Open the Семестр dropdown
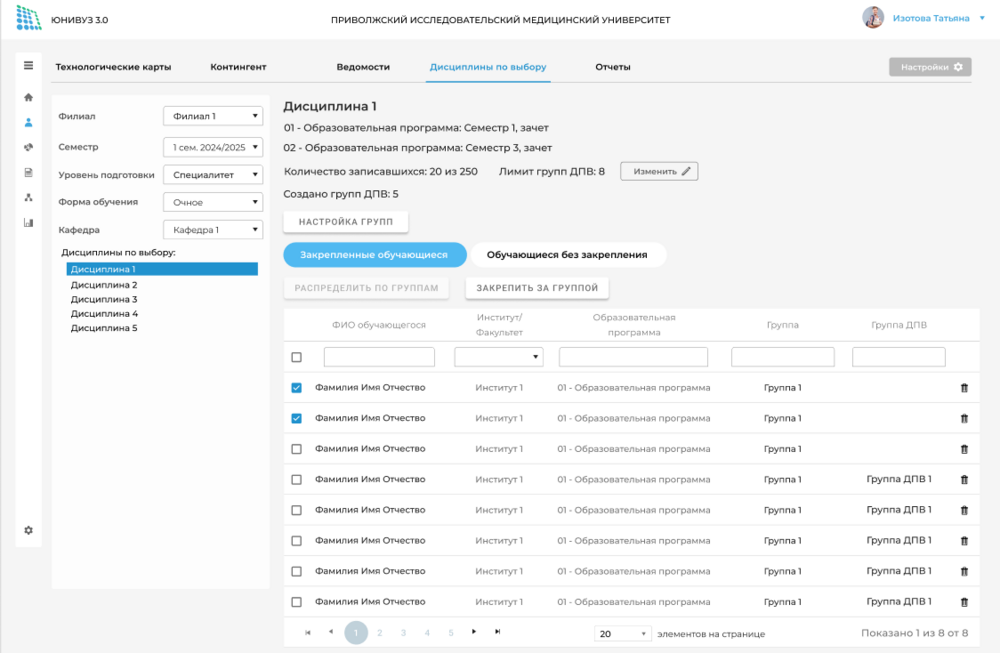Image resolution: width=1000 pixels, height=653 pixels. 211,146
